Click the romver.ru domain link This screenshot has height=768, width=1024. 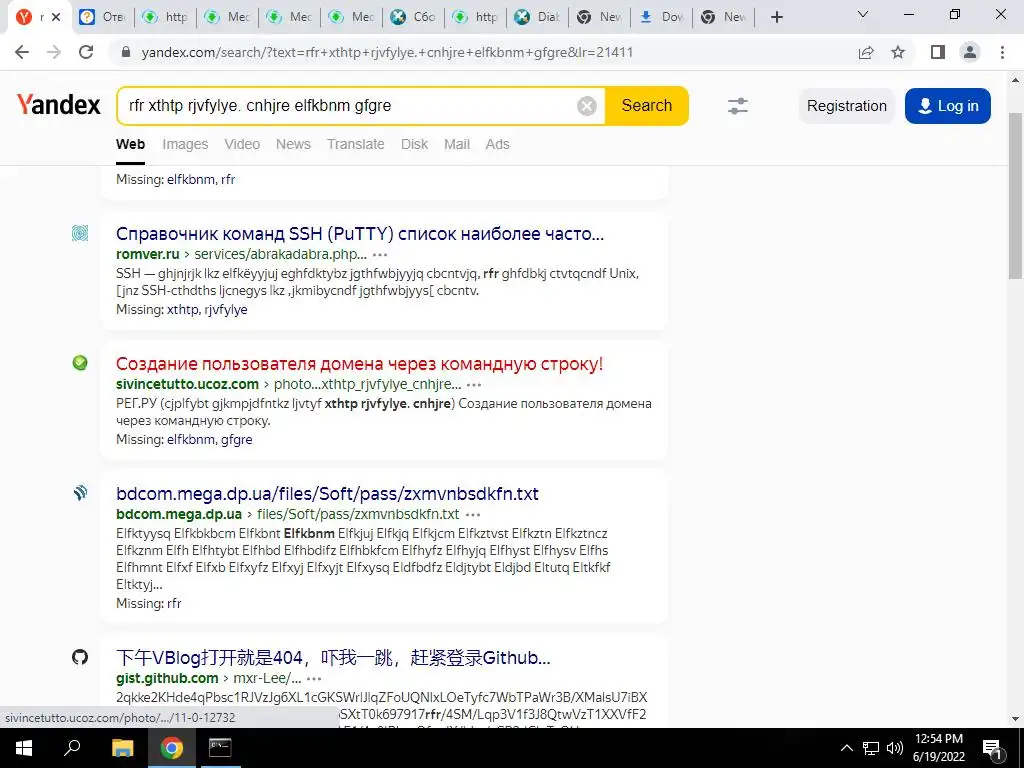coord(148,254)
